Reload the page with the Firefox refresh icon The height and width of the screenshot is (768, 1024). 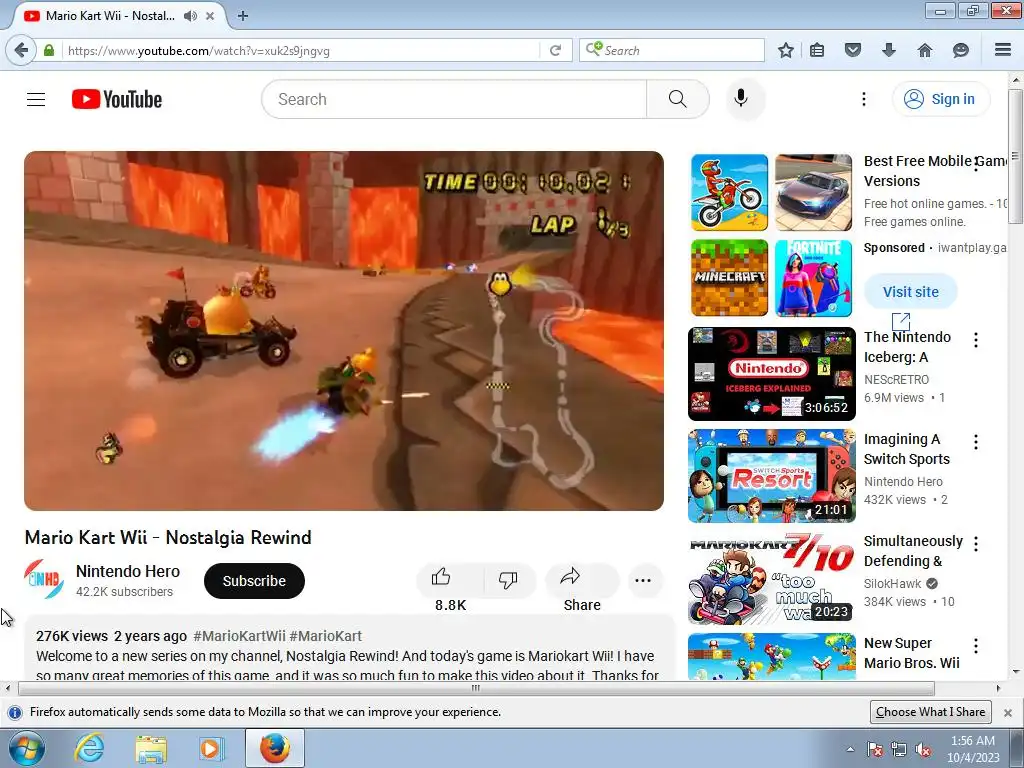pos(556,50)
